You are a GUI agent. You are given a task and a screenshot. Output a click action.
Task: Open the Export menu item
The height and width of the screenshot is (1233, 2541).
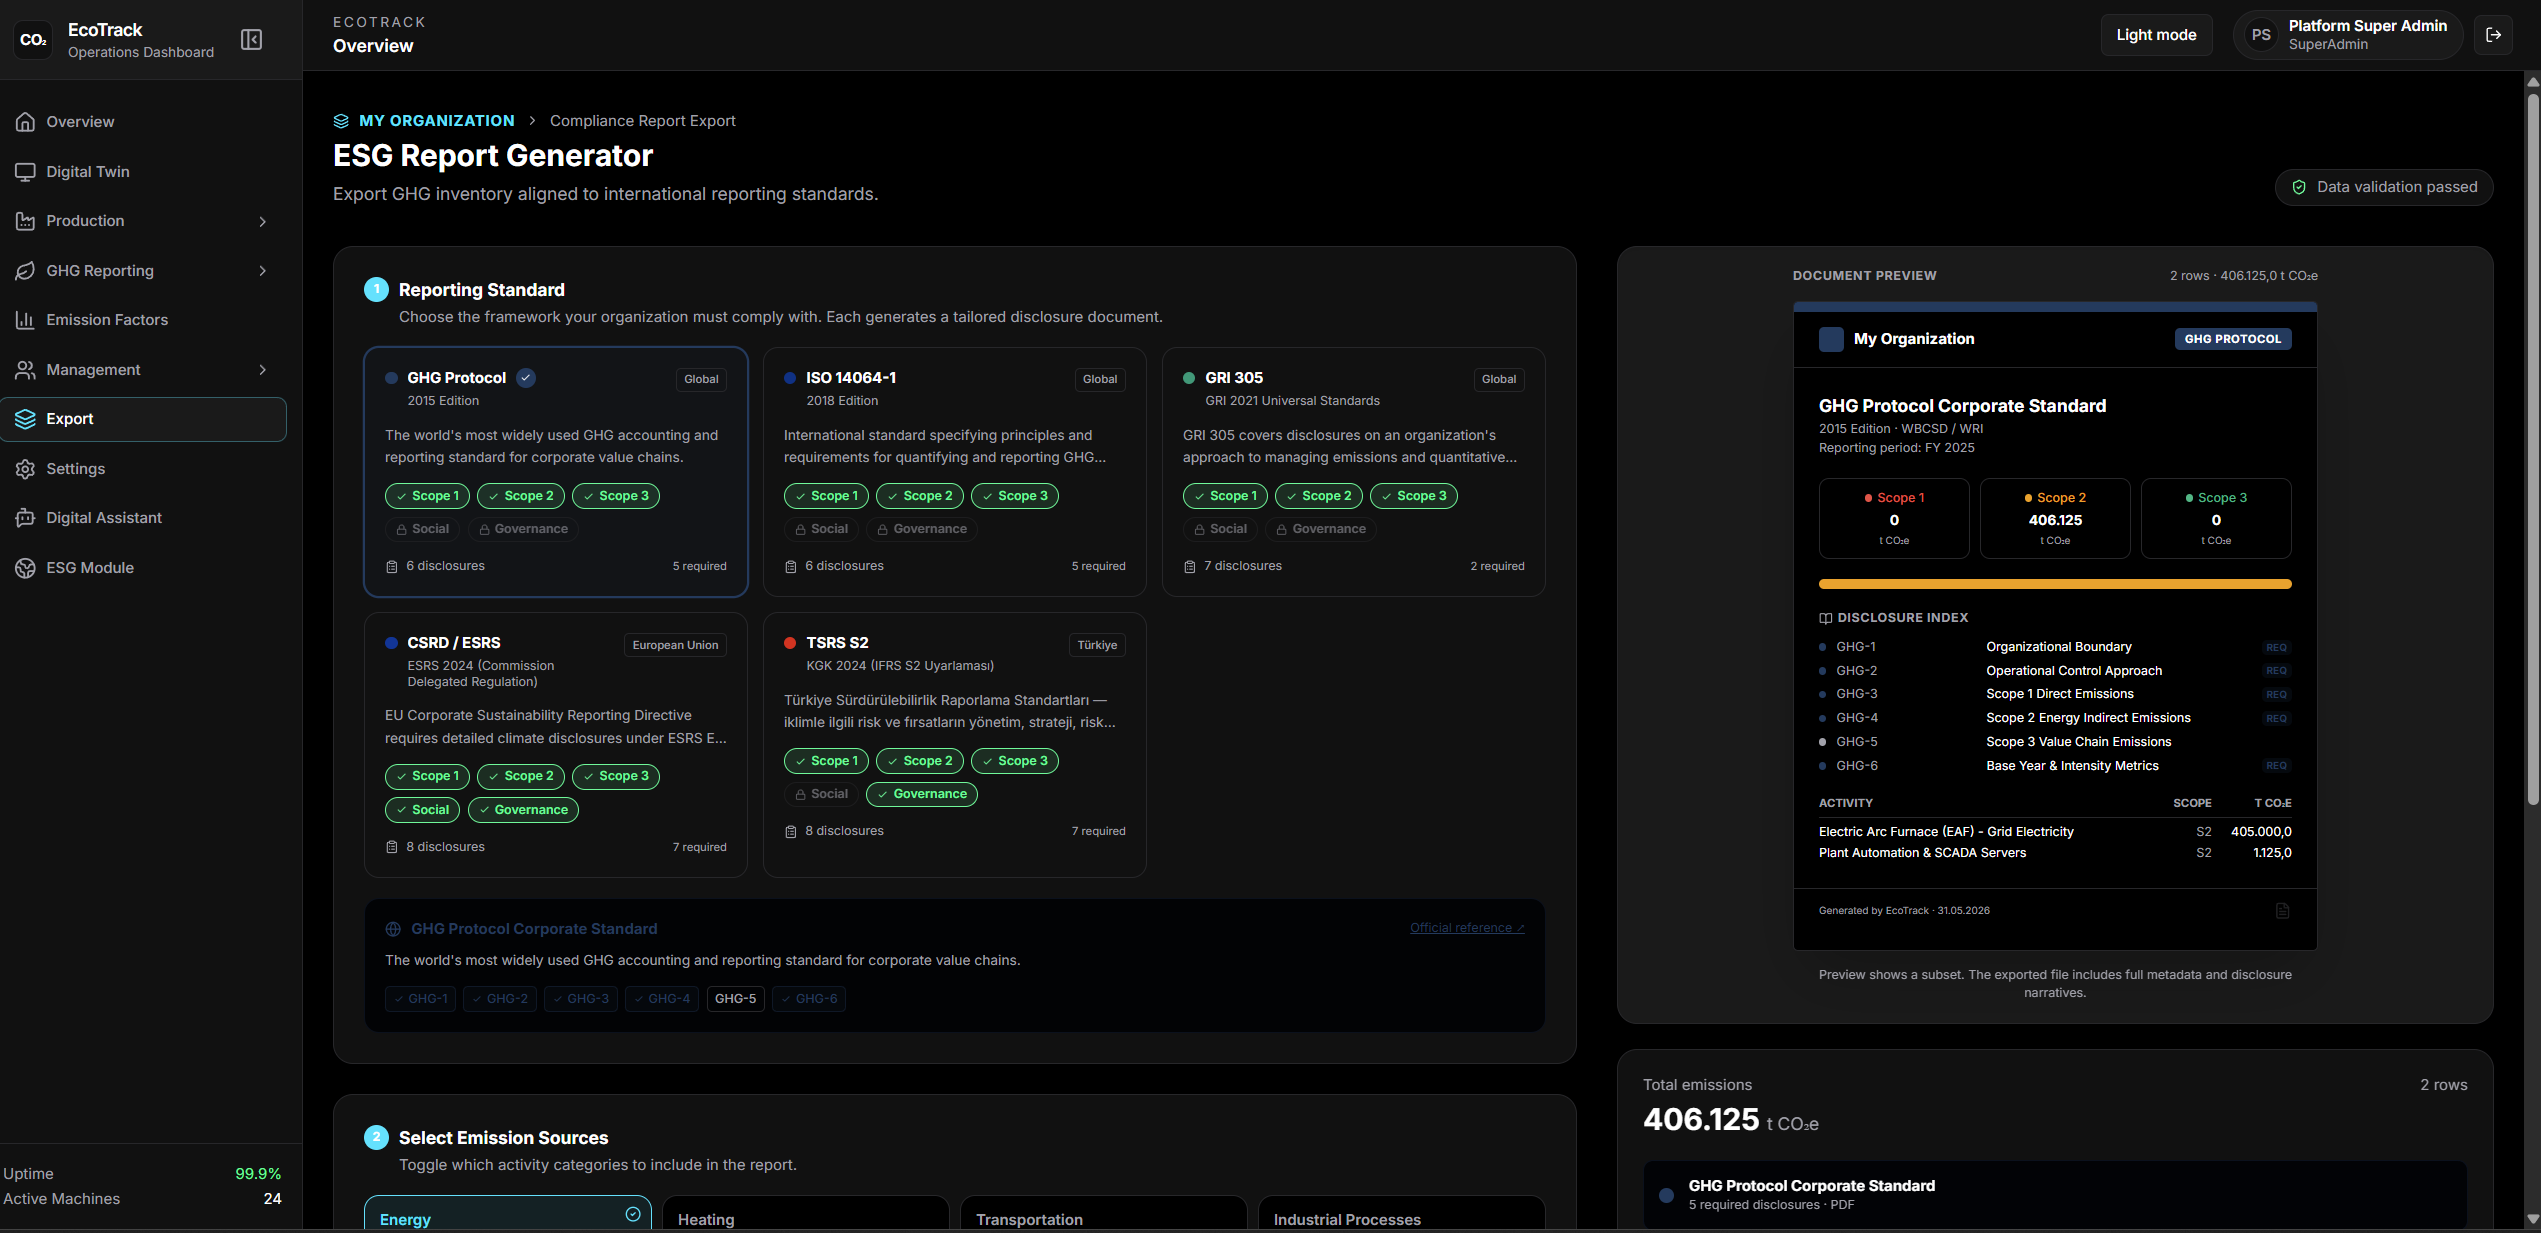pyautogui.click(x=144, y=419)
